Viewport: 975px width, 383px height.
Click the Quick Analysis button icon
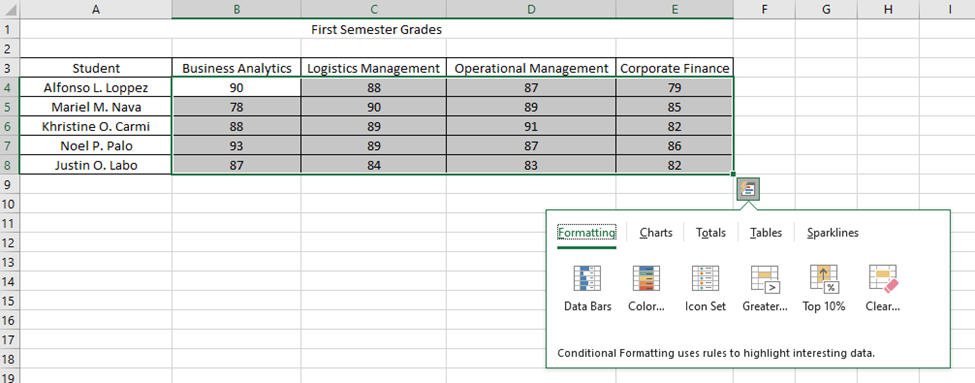pos(748,189)
